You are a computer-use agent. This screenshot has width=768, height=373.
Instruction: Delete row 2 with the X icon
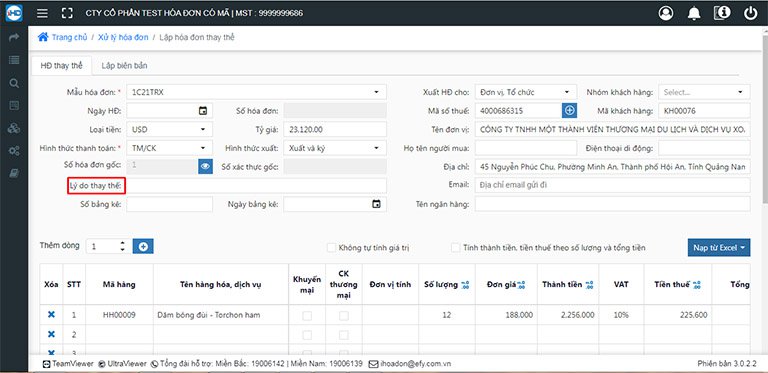pos(51,334)
